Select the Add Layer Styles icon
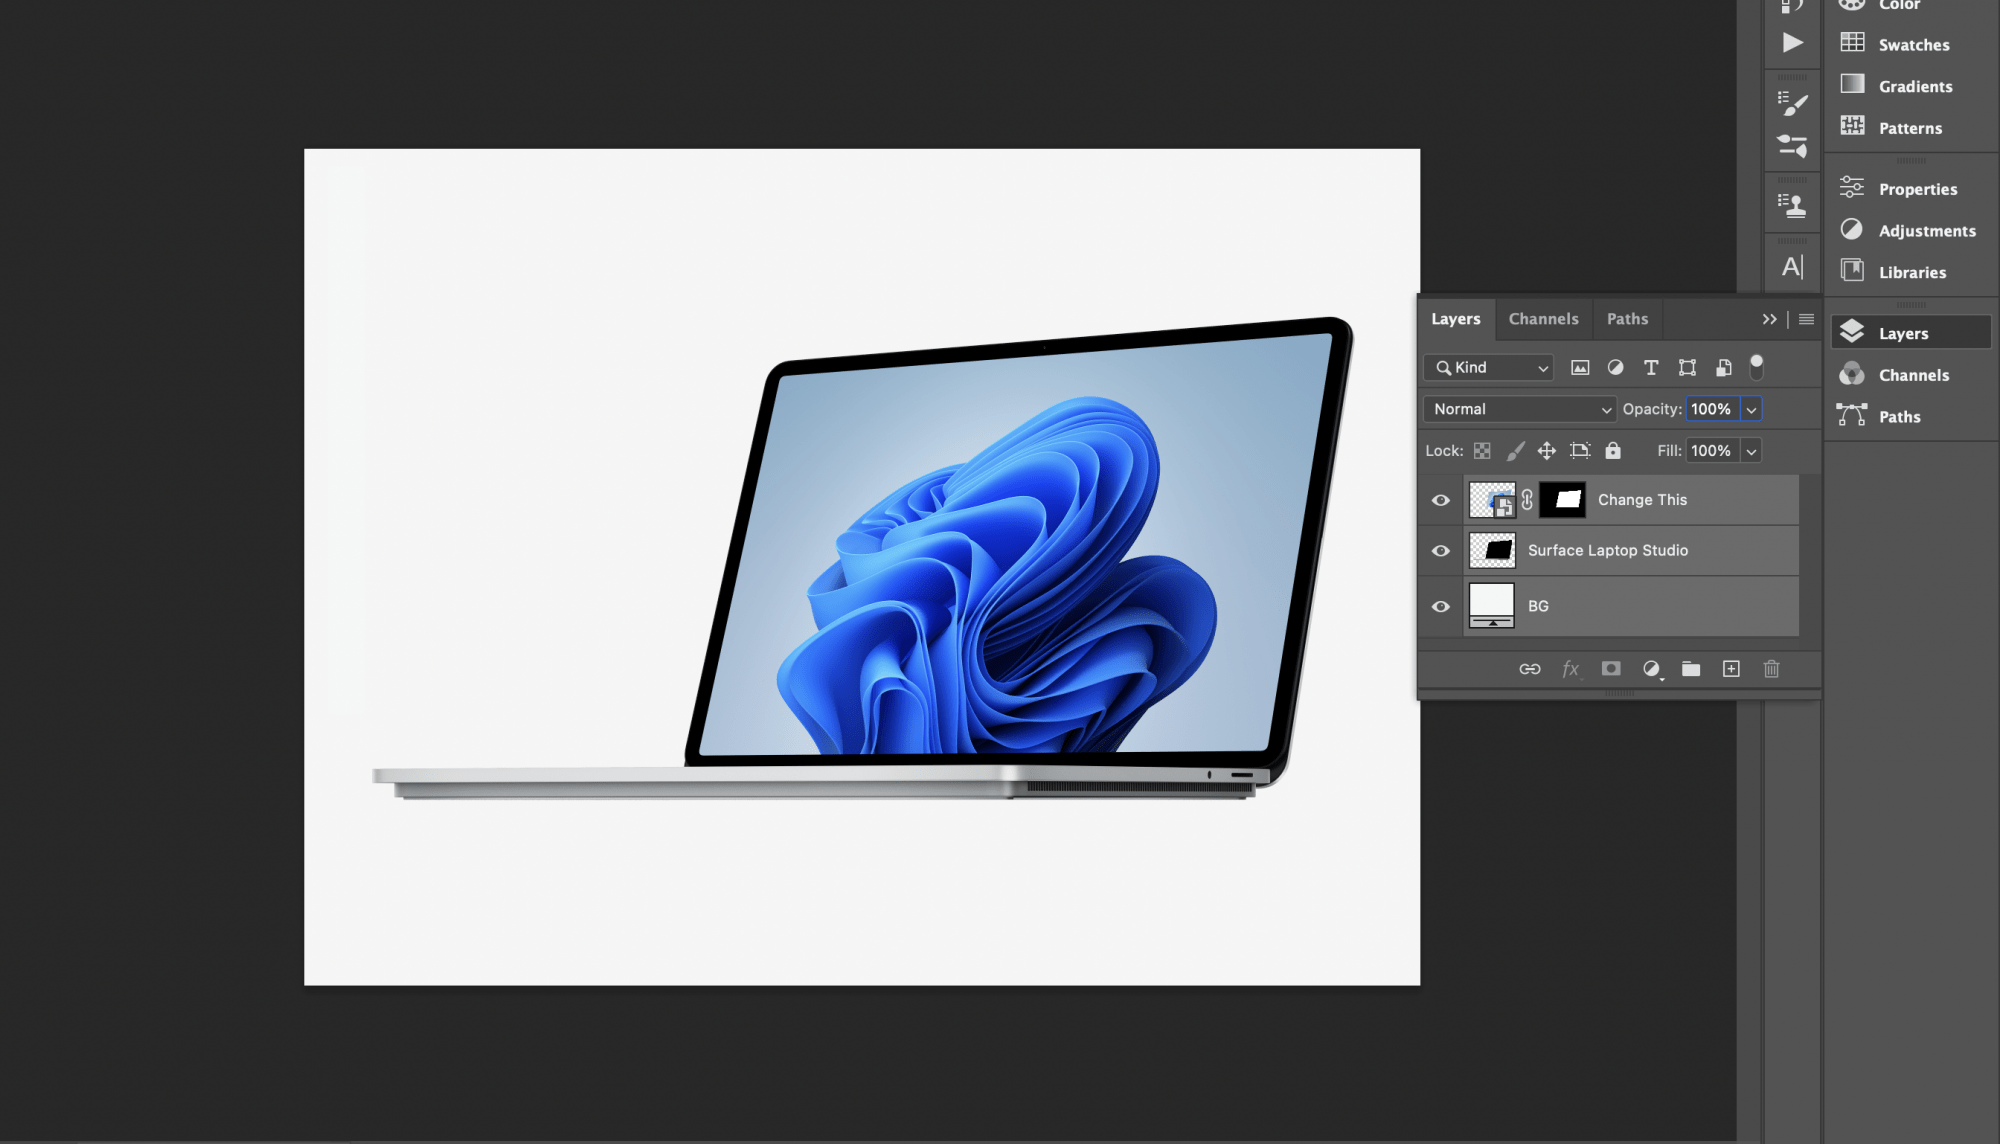2000x1144 pixels. click(x=1569, y=669)
